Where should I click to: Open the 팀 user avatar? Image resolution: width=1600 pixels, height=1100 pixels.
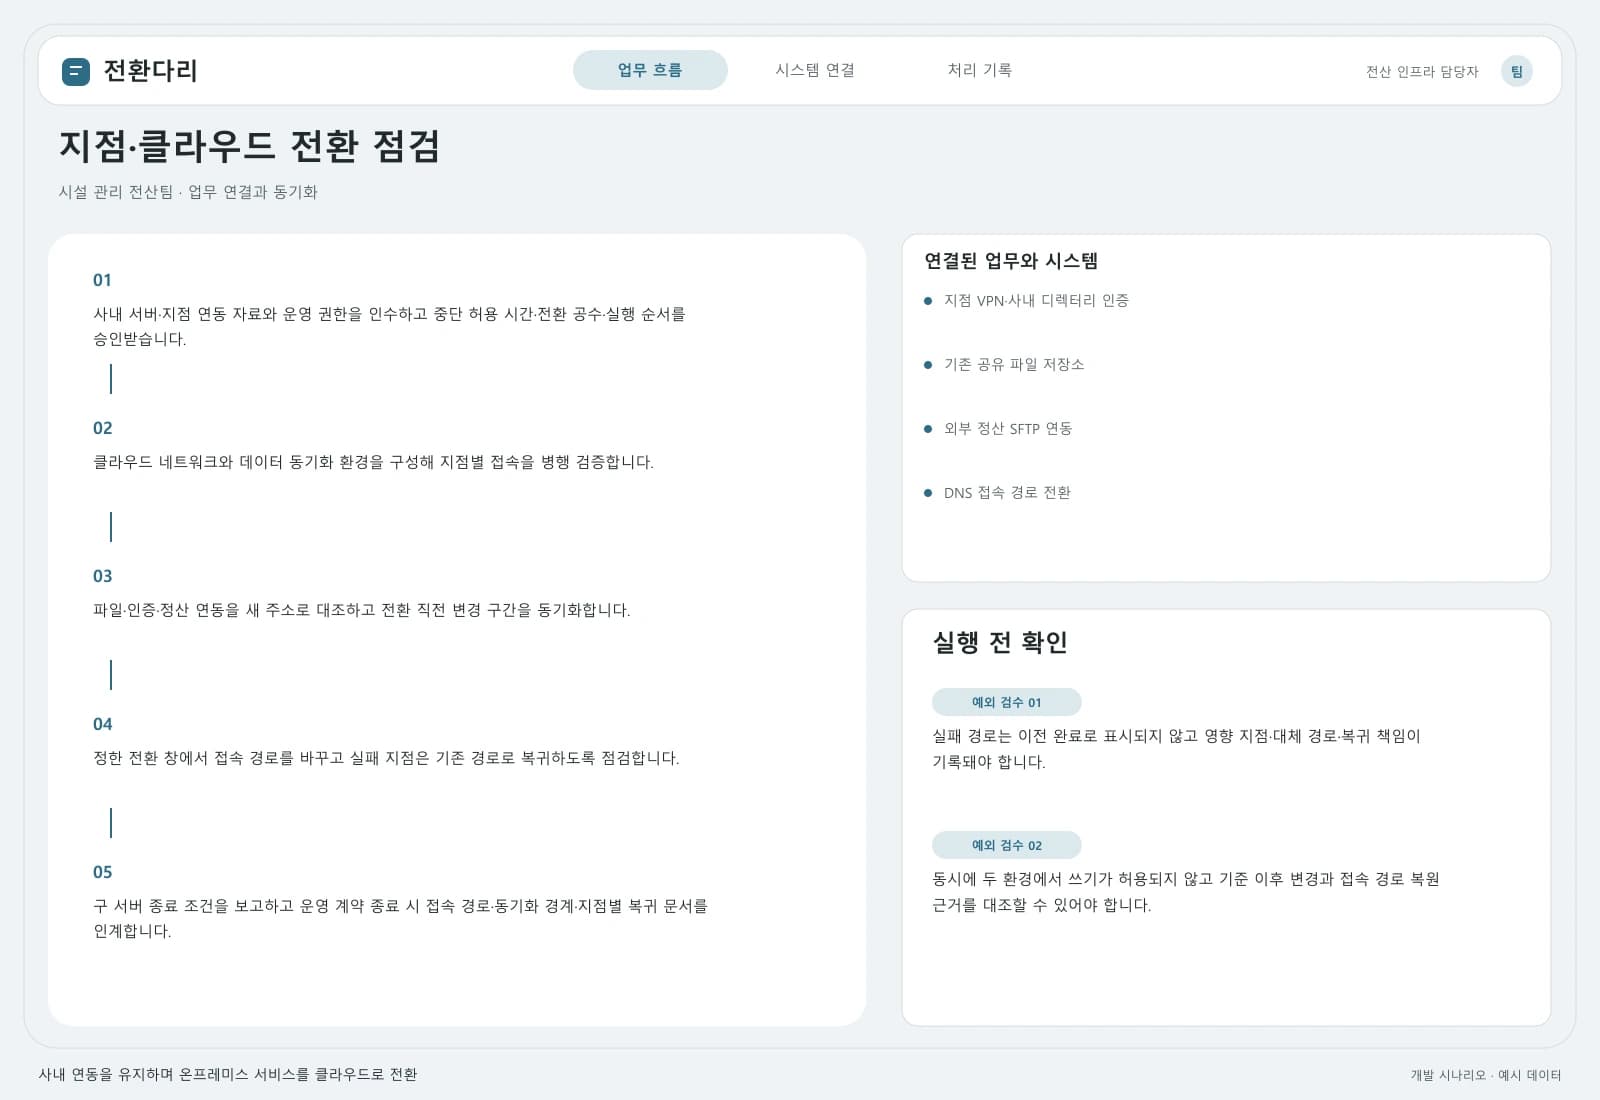(x=1516, y=71)
